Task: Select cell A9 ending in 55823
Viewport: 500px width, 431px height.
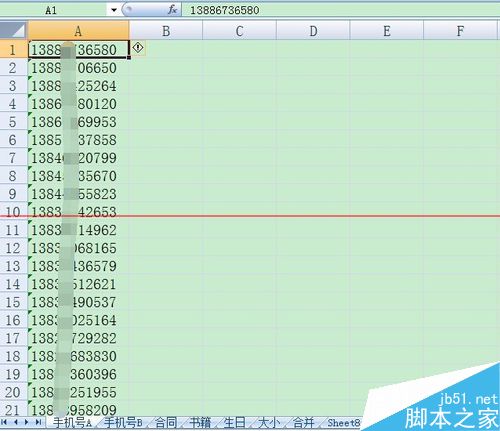Action: click(x=78, y=194)
